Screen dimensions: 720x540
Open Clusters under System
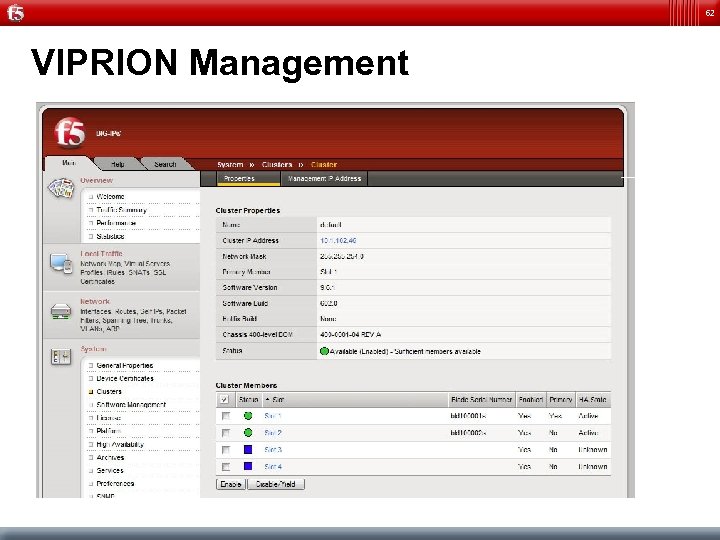click(x=109, y=392)
